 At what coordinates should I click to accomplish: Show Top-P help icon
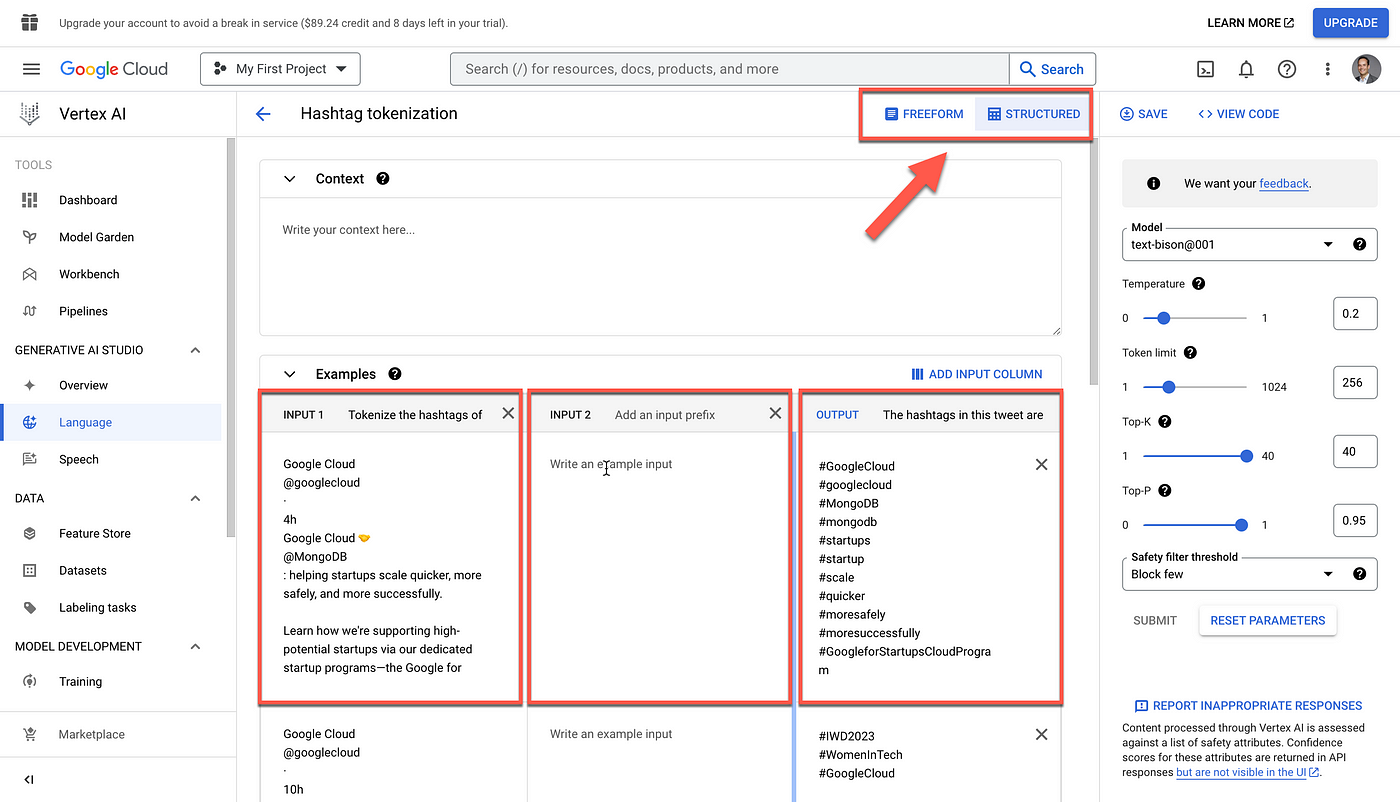pyautogui.click(x=1164, y=491)
